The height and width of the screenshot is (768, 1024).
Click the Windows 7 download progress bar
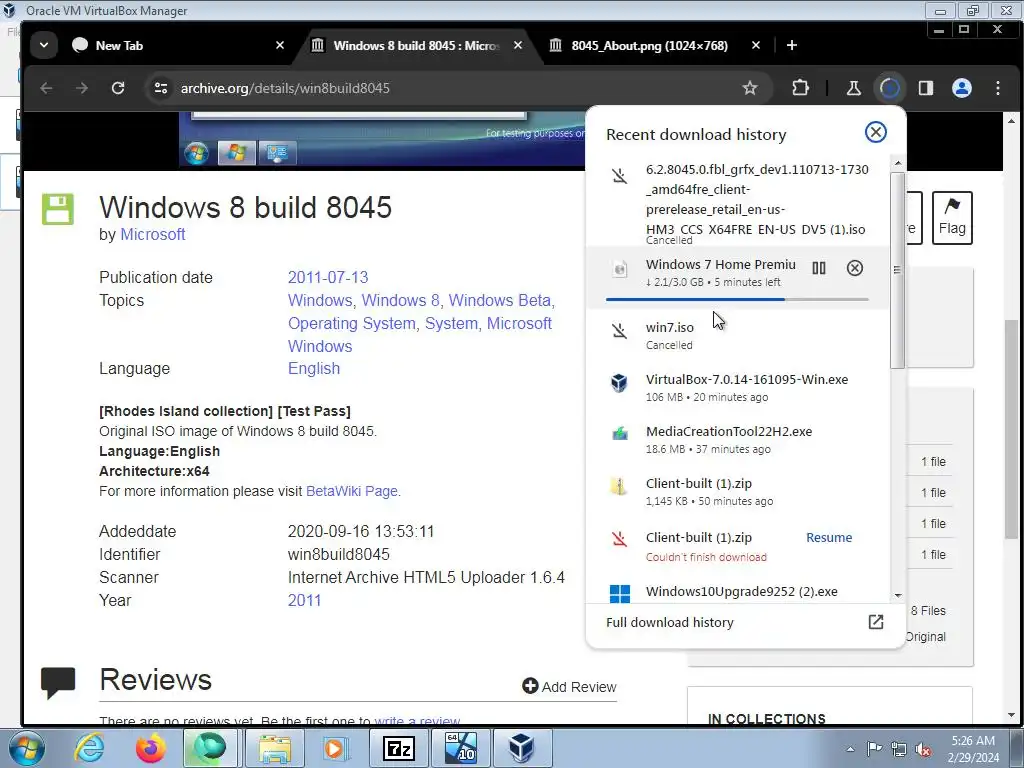737,299
